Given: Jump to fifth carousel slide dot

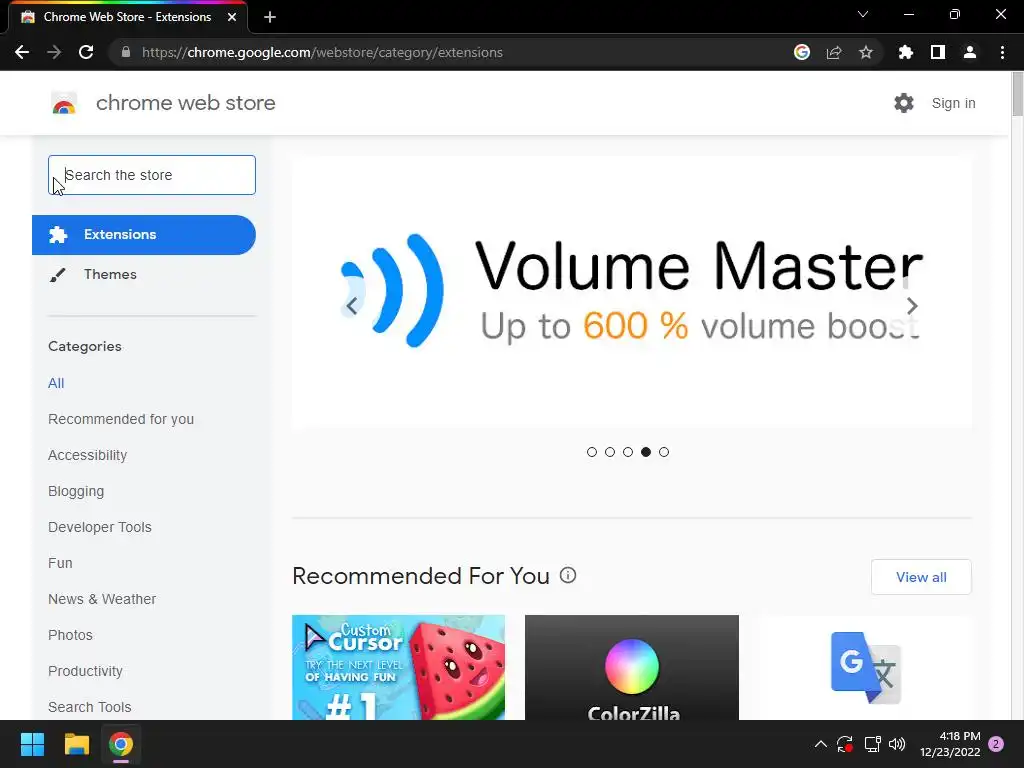Looking at the screenshot, I should coord(664,452).
